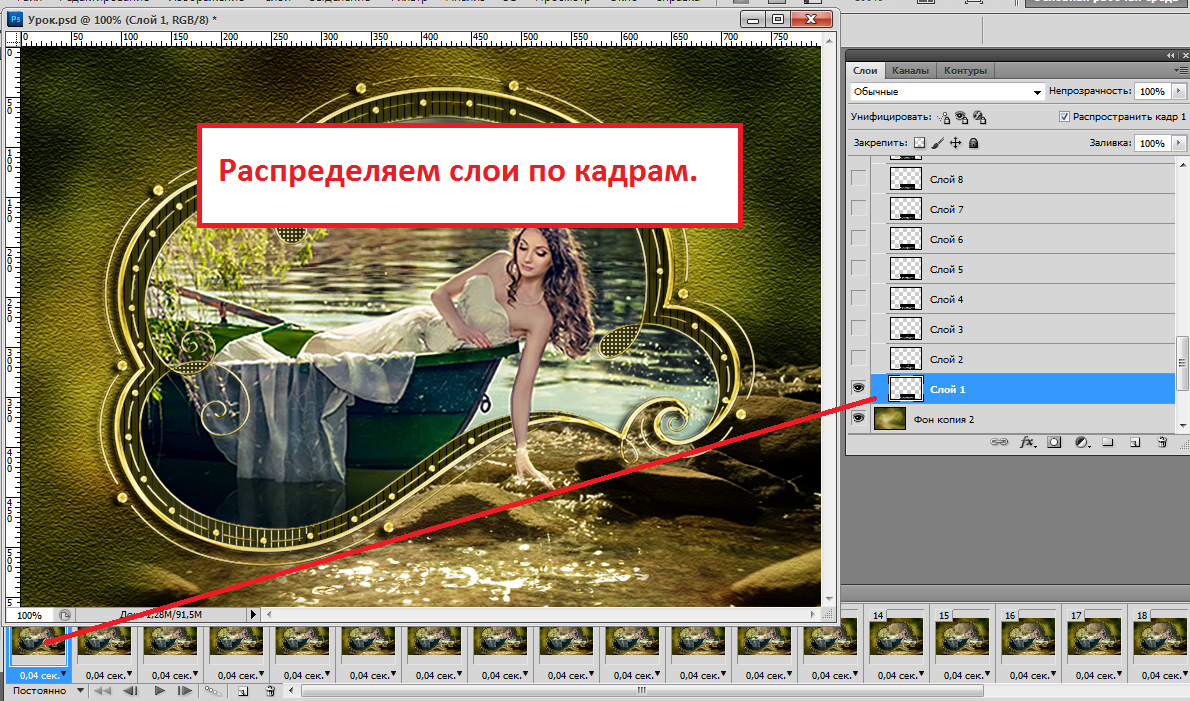Select animation frame 16 thumbnail

point(1029,637)
